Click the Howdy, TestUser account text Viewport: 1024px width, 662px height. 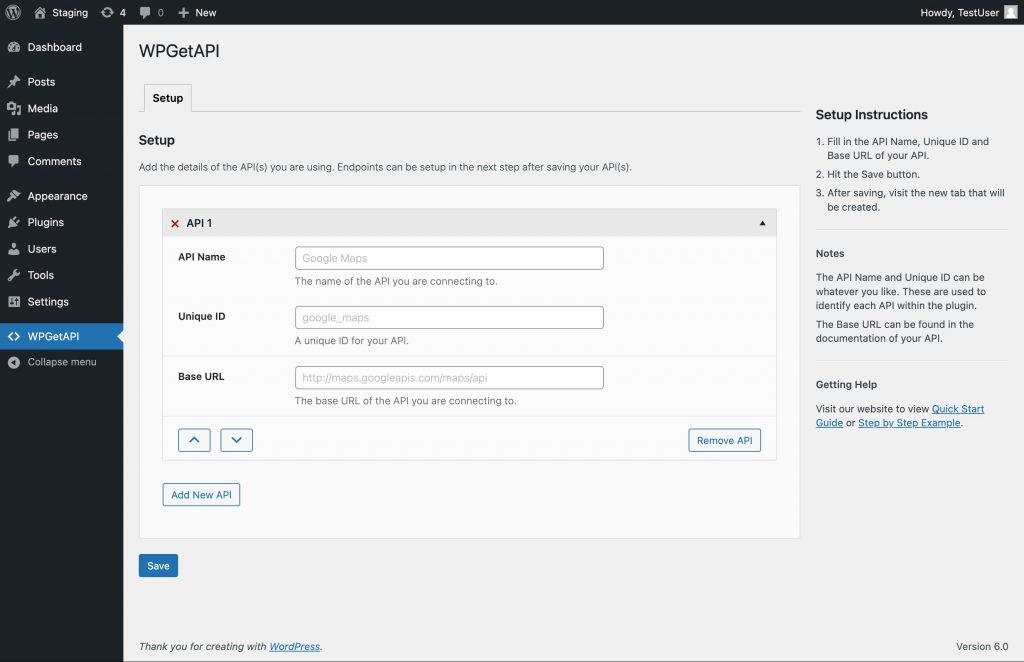tap(959, 12)
